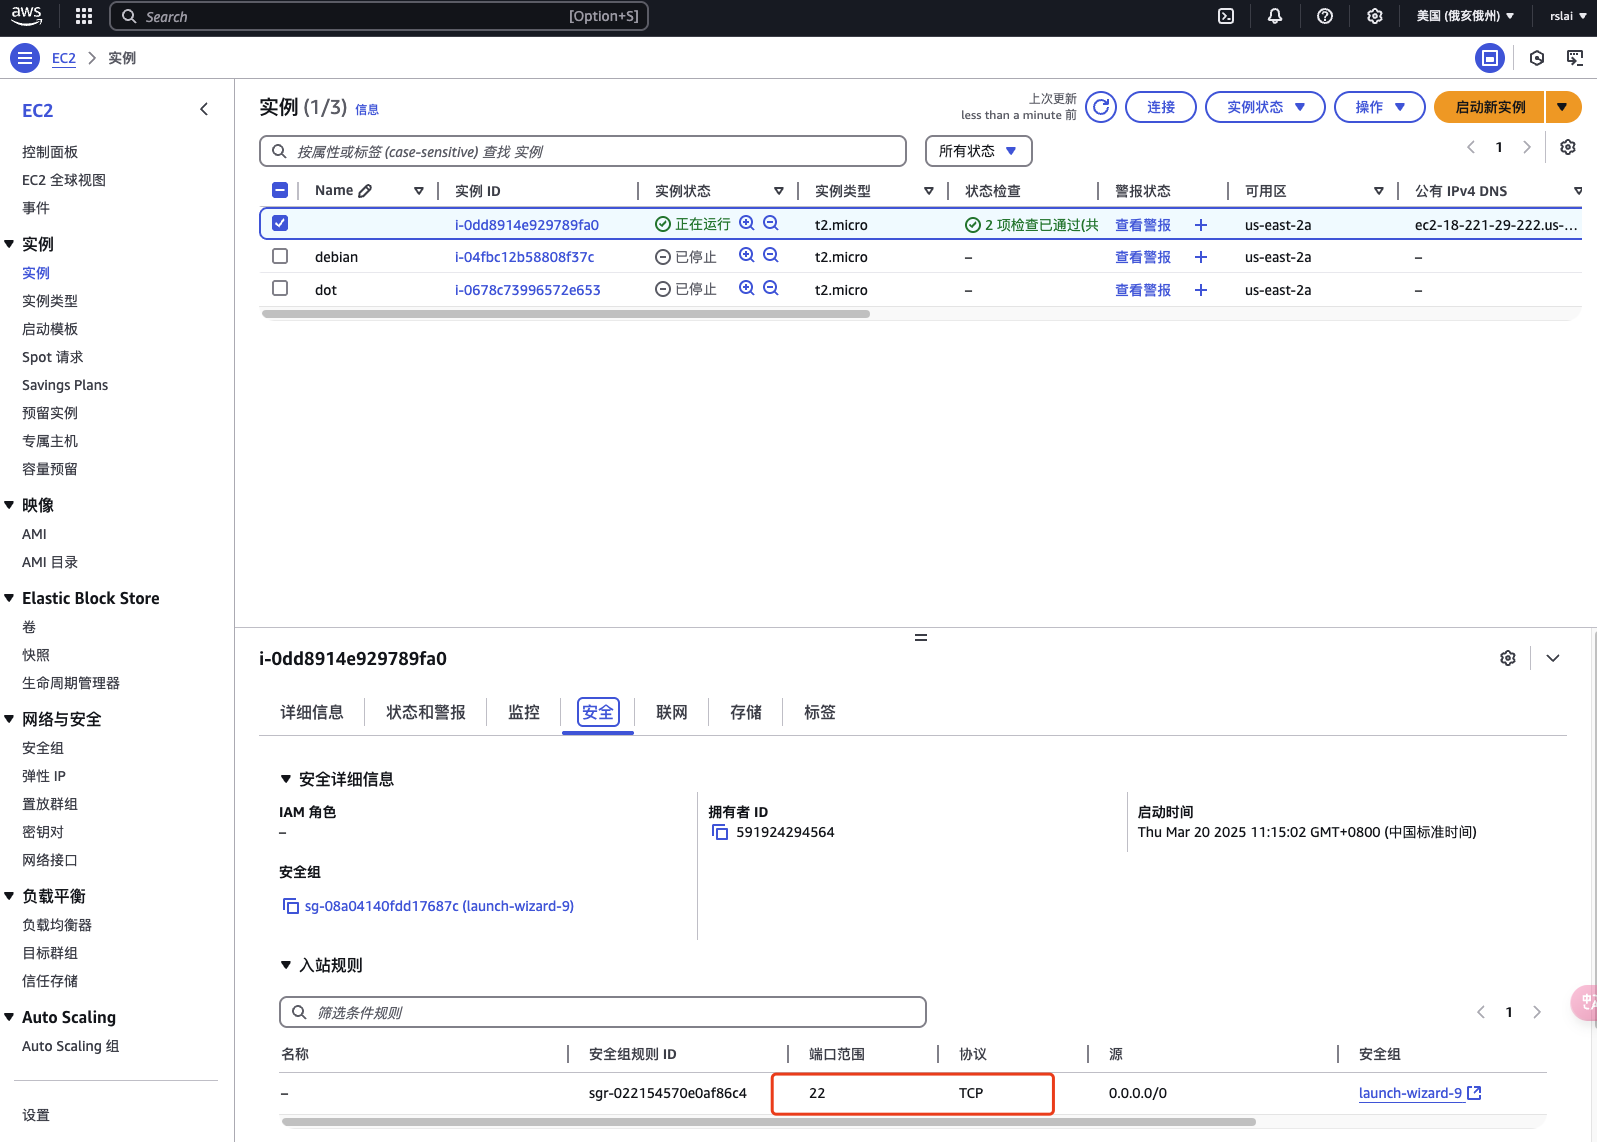Image resolution: width=1597 pixels, height=1142 pixels.
Task: Click the 连接 connect button
Action: tap(1161, 107)
